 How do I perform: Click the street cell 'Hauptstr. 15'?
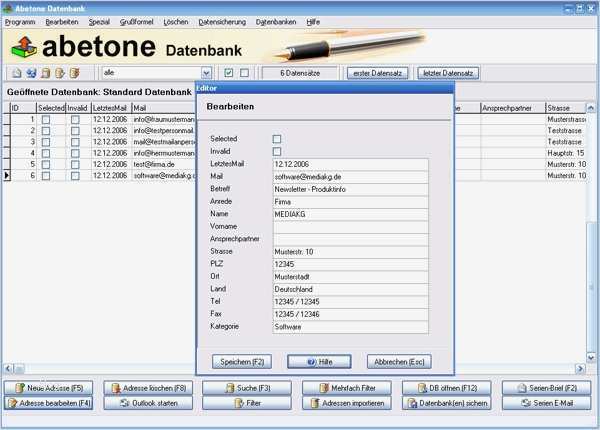click(566, 153)
